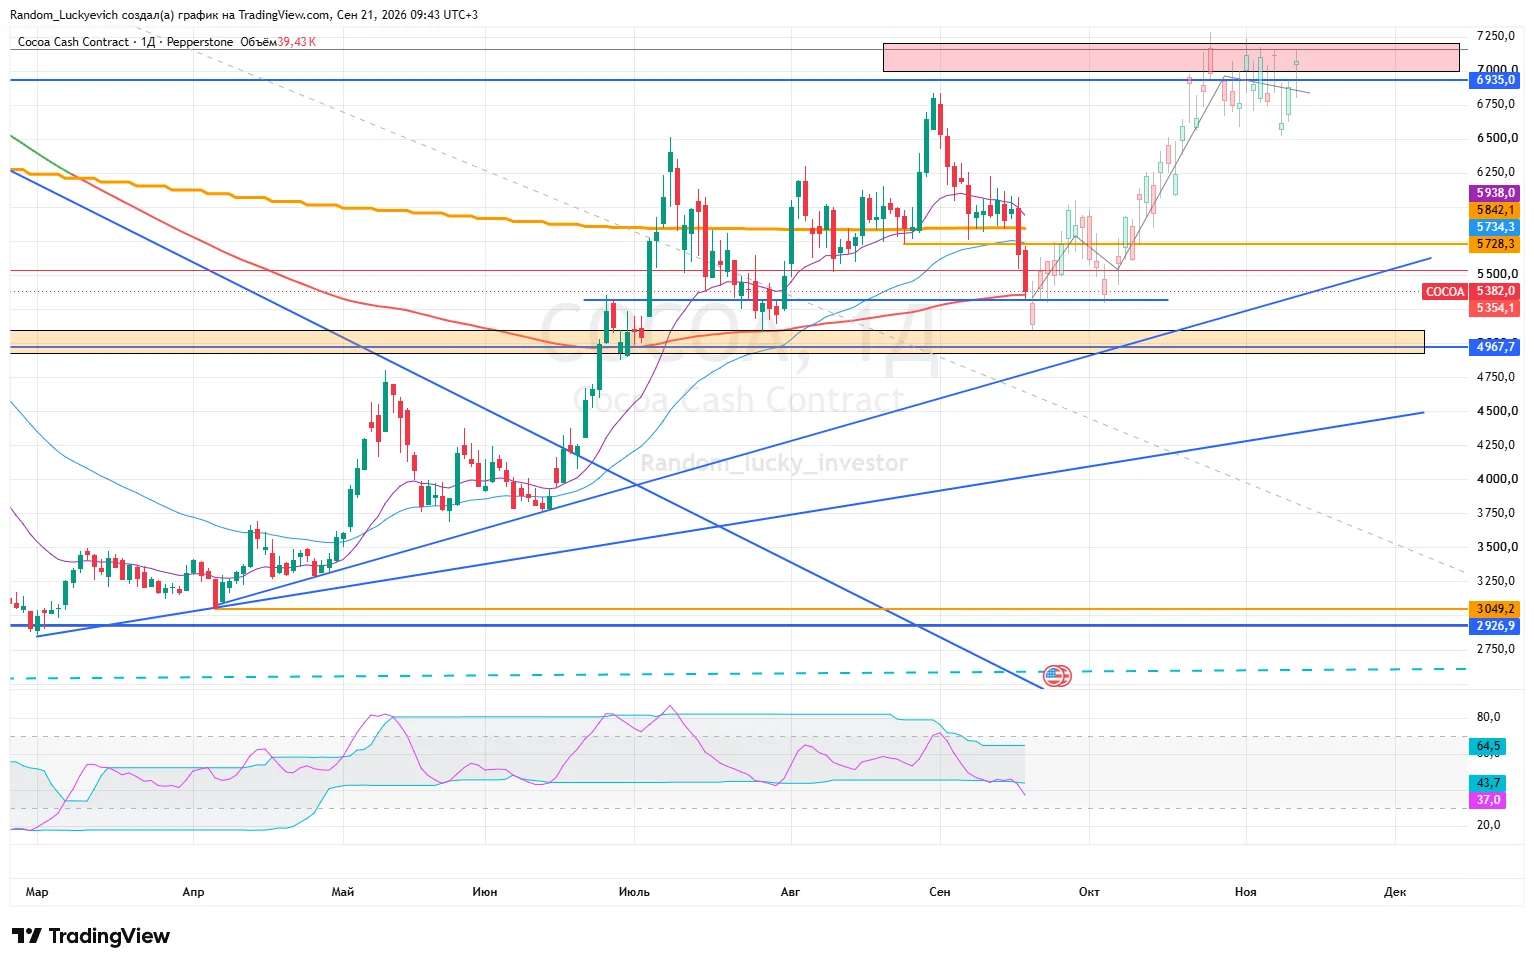Click the Объём 39,43 K volume readout
The height and width of the screenshot is (966, 1534).
coord(278,42)
